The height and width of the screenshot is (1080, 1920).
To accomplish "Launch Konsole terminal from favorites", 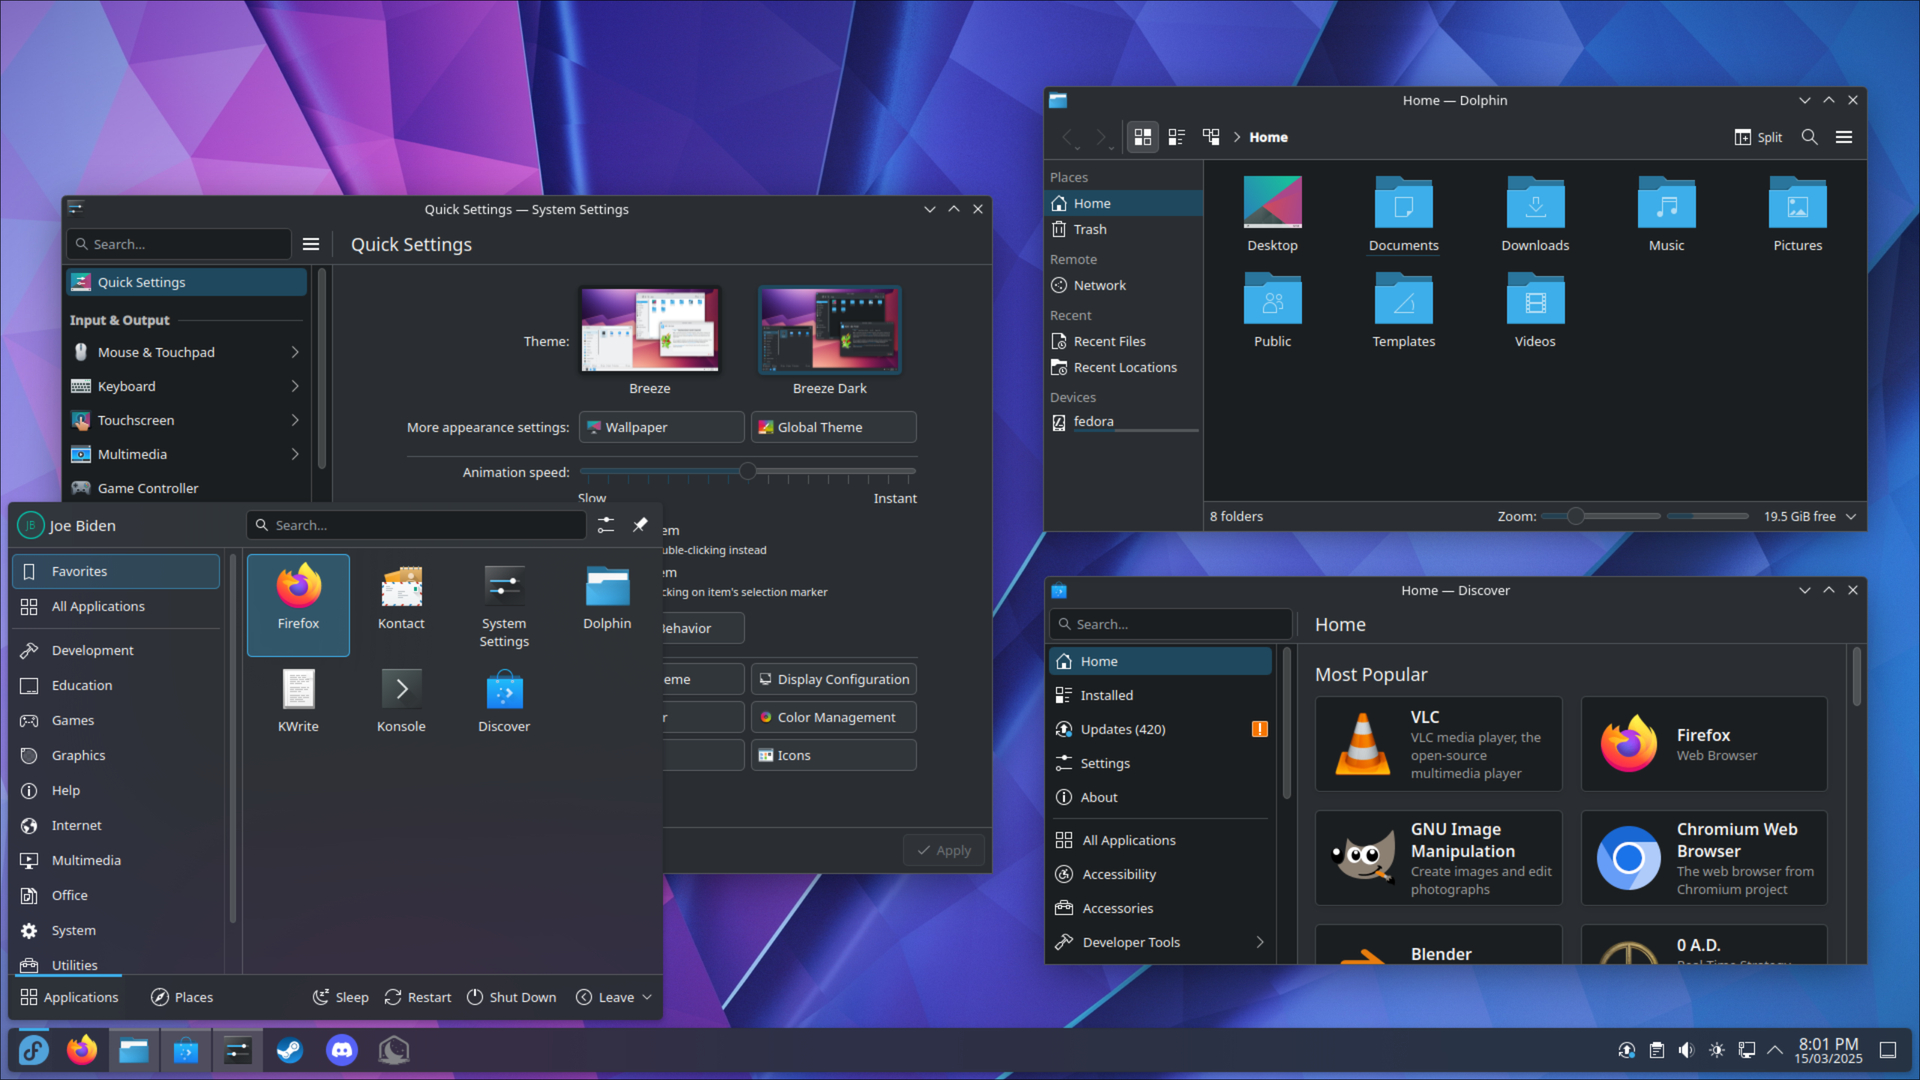I will pos(401,701).
